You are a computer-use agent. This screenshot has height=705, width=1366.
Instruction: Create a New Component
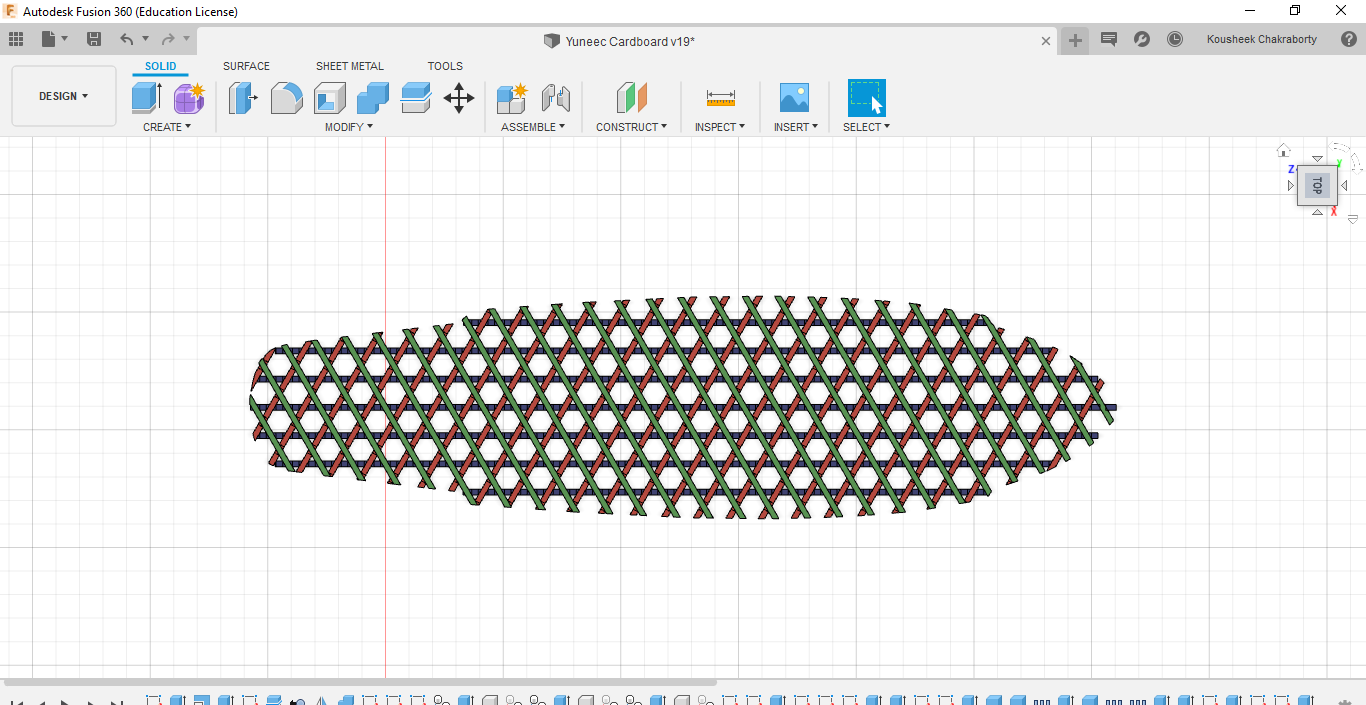pos(512,97)
